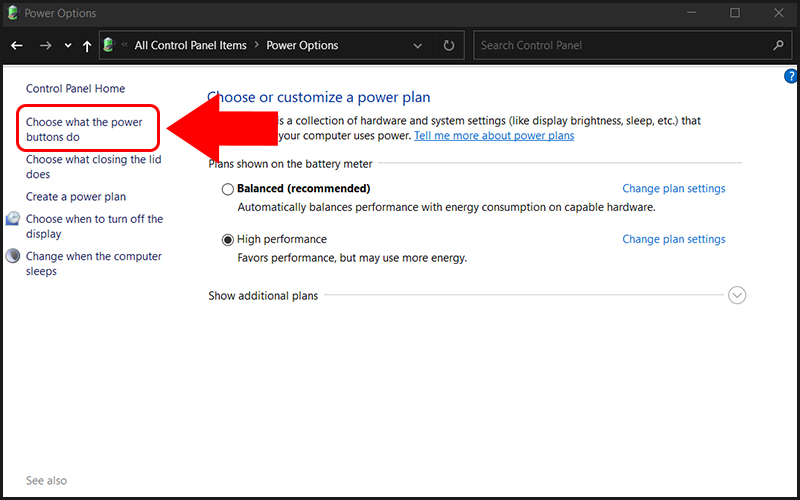Click the See also label

click(46, 481)
